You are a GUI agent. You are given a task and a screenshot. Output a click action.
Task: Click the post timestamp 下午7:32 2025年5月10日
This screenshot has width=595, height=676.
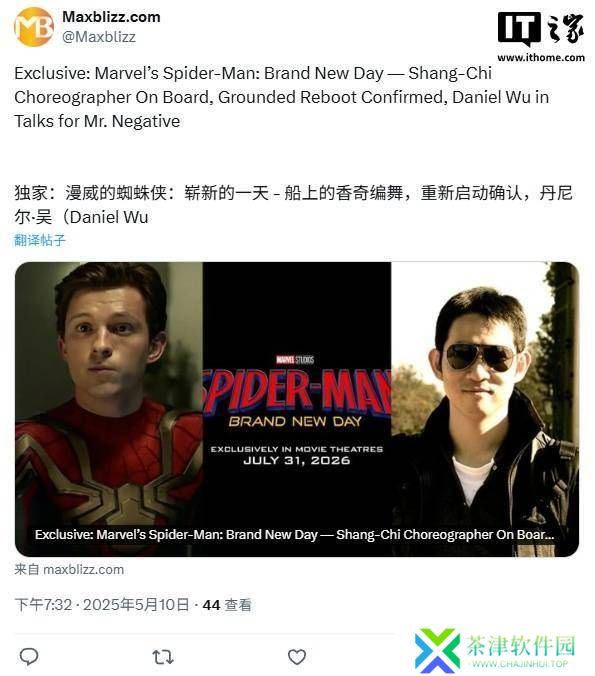coord(102,605)
